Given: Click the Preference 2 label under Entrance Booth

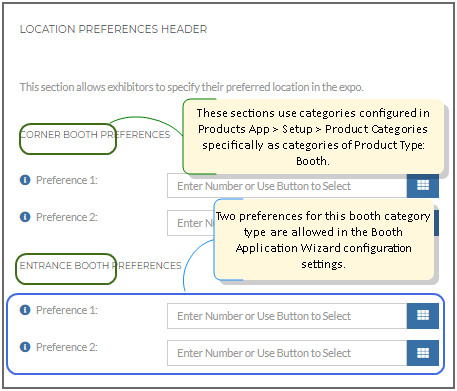Looking at the screenshot, I should (67, 347).
